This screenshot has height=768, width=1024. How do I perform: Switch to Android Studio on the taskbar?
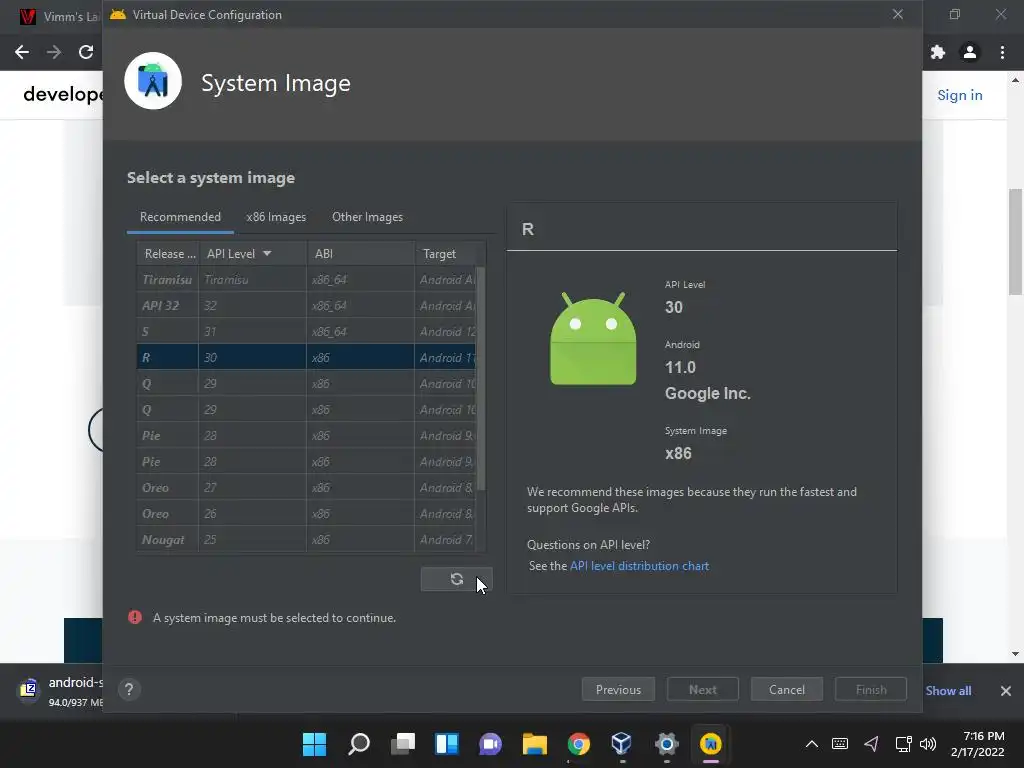click(x=711, y=744)
